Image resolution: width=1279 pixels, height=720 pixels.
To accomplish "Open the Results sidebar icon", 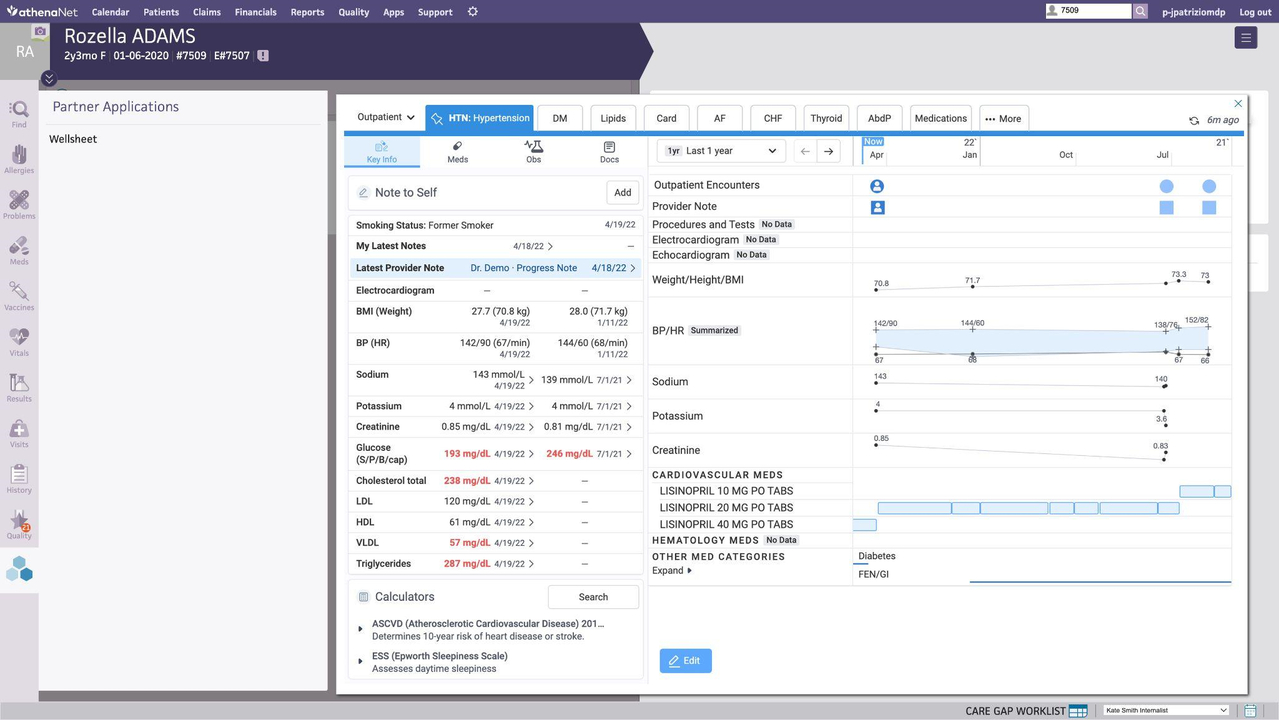I will 19,386.
